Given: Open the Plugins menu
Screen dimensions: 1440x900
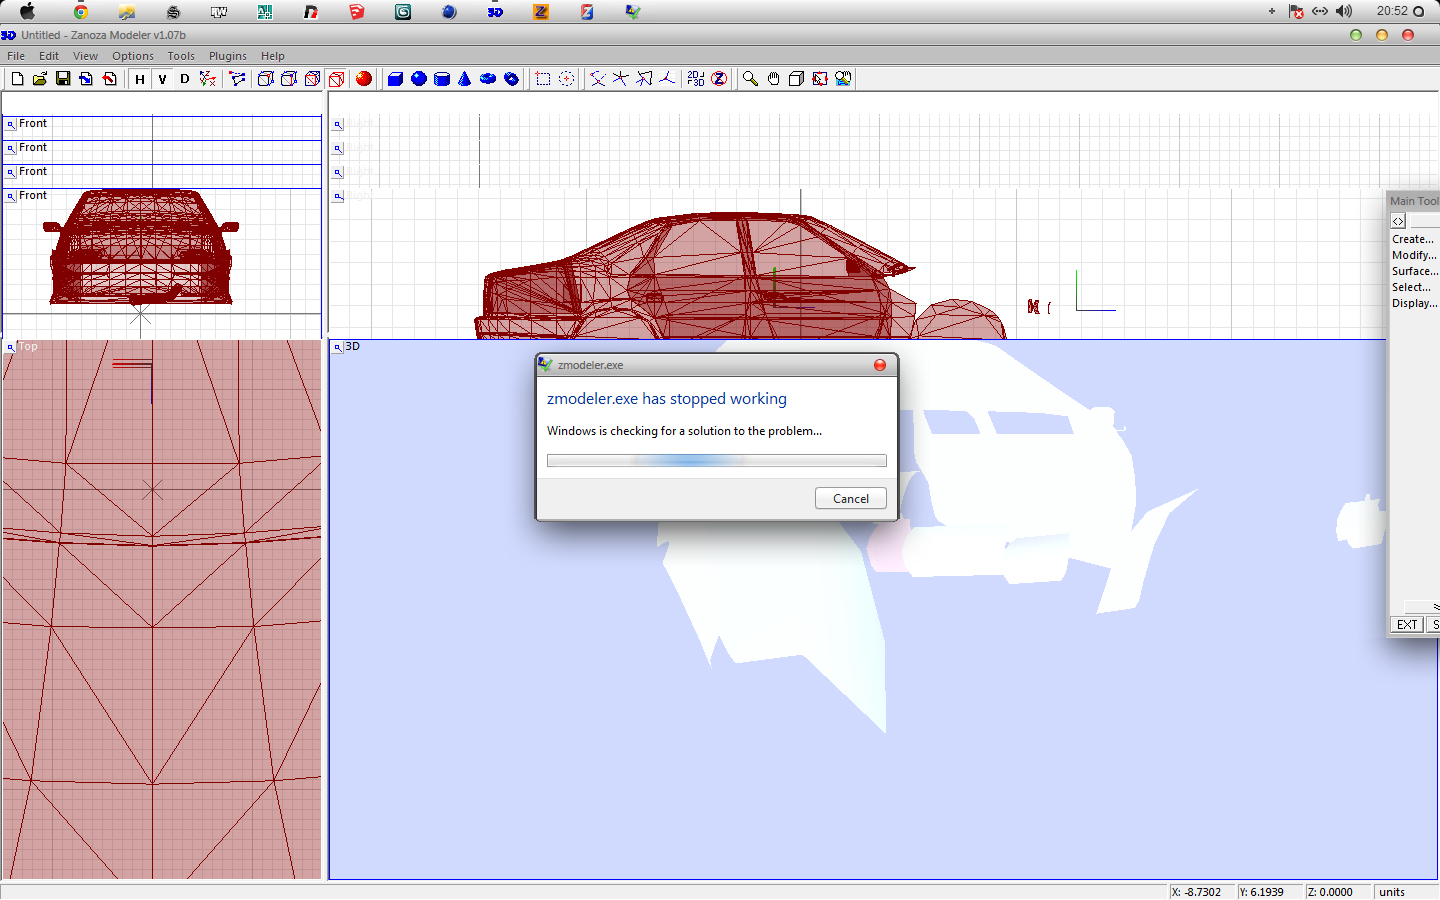Looking at the screenshot, I should [x=228, y=56].
